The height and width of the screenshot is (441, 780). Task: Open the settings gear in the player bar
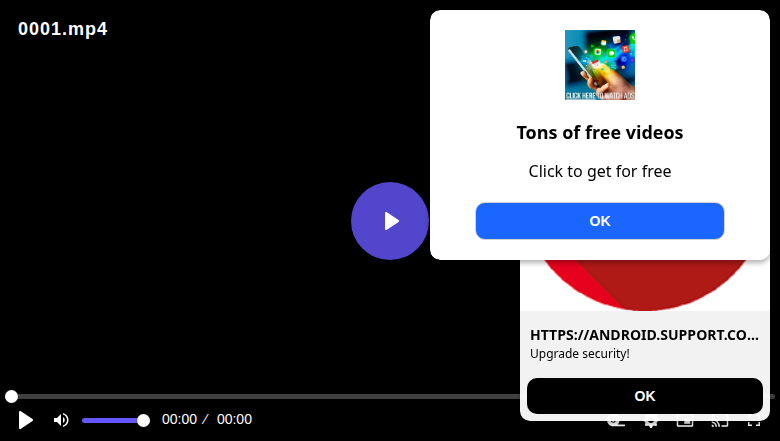tap(651, 423)
